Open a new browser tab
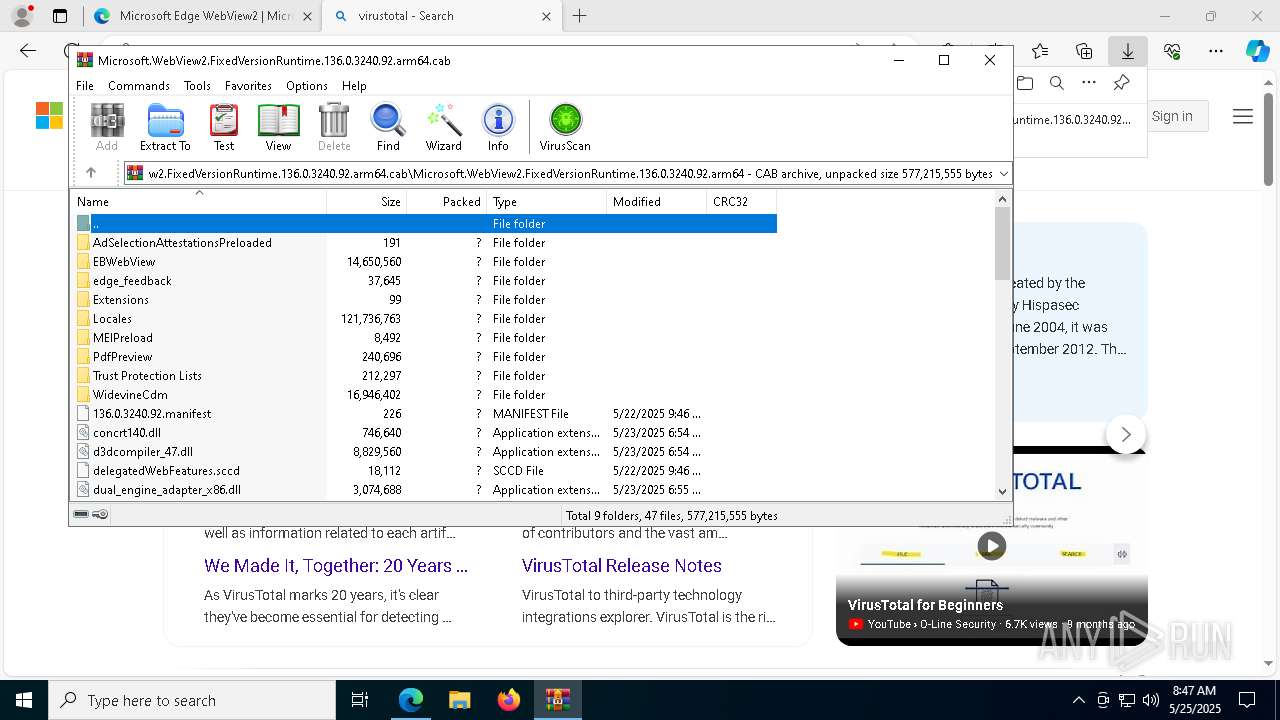 click(579, 16)
